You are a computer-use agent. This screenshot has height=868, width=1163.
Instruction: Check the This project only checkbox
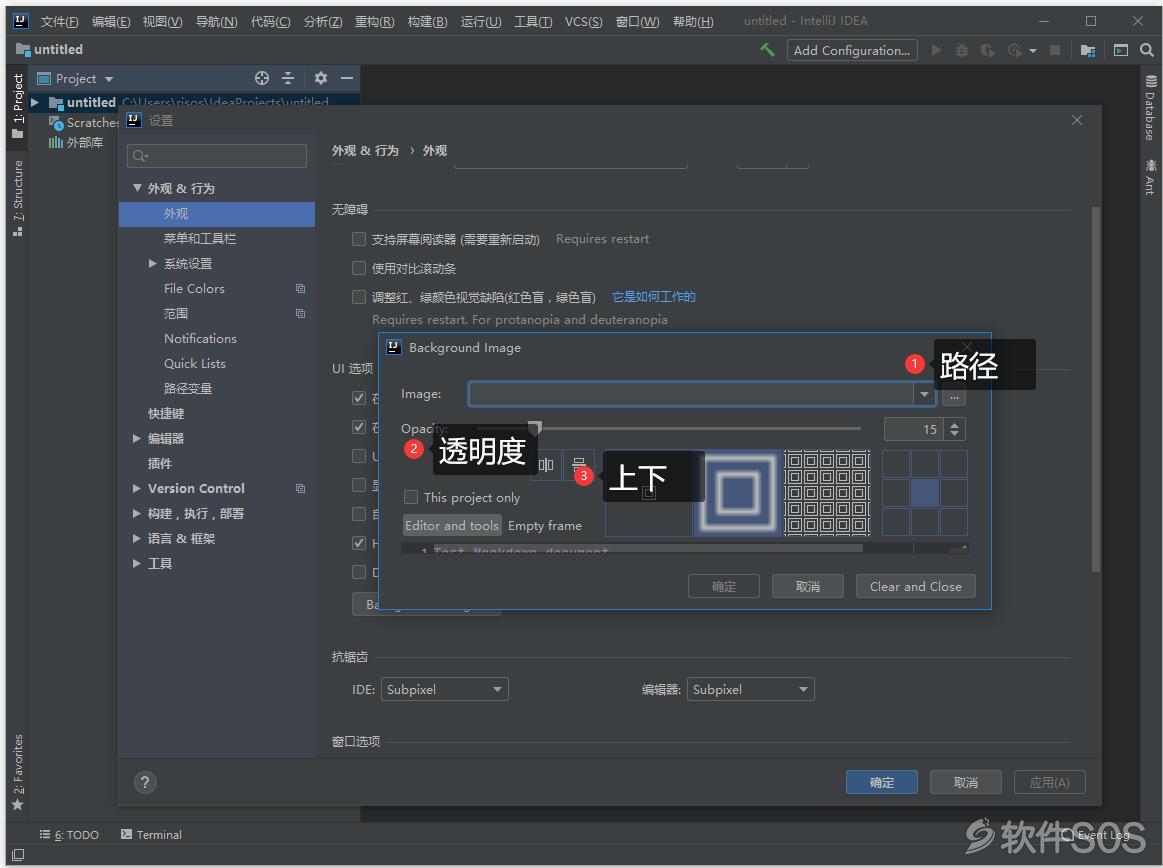[410, 497]
